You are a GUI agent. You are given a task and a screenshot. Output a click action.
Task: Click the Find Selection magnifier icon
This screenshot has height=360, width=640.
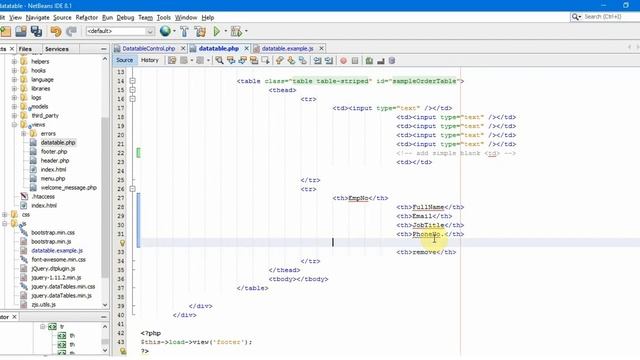pyautogui.click(x=220, y=60)
